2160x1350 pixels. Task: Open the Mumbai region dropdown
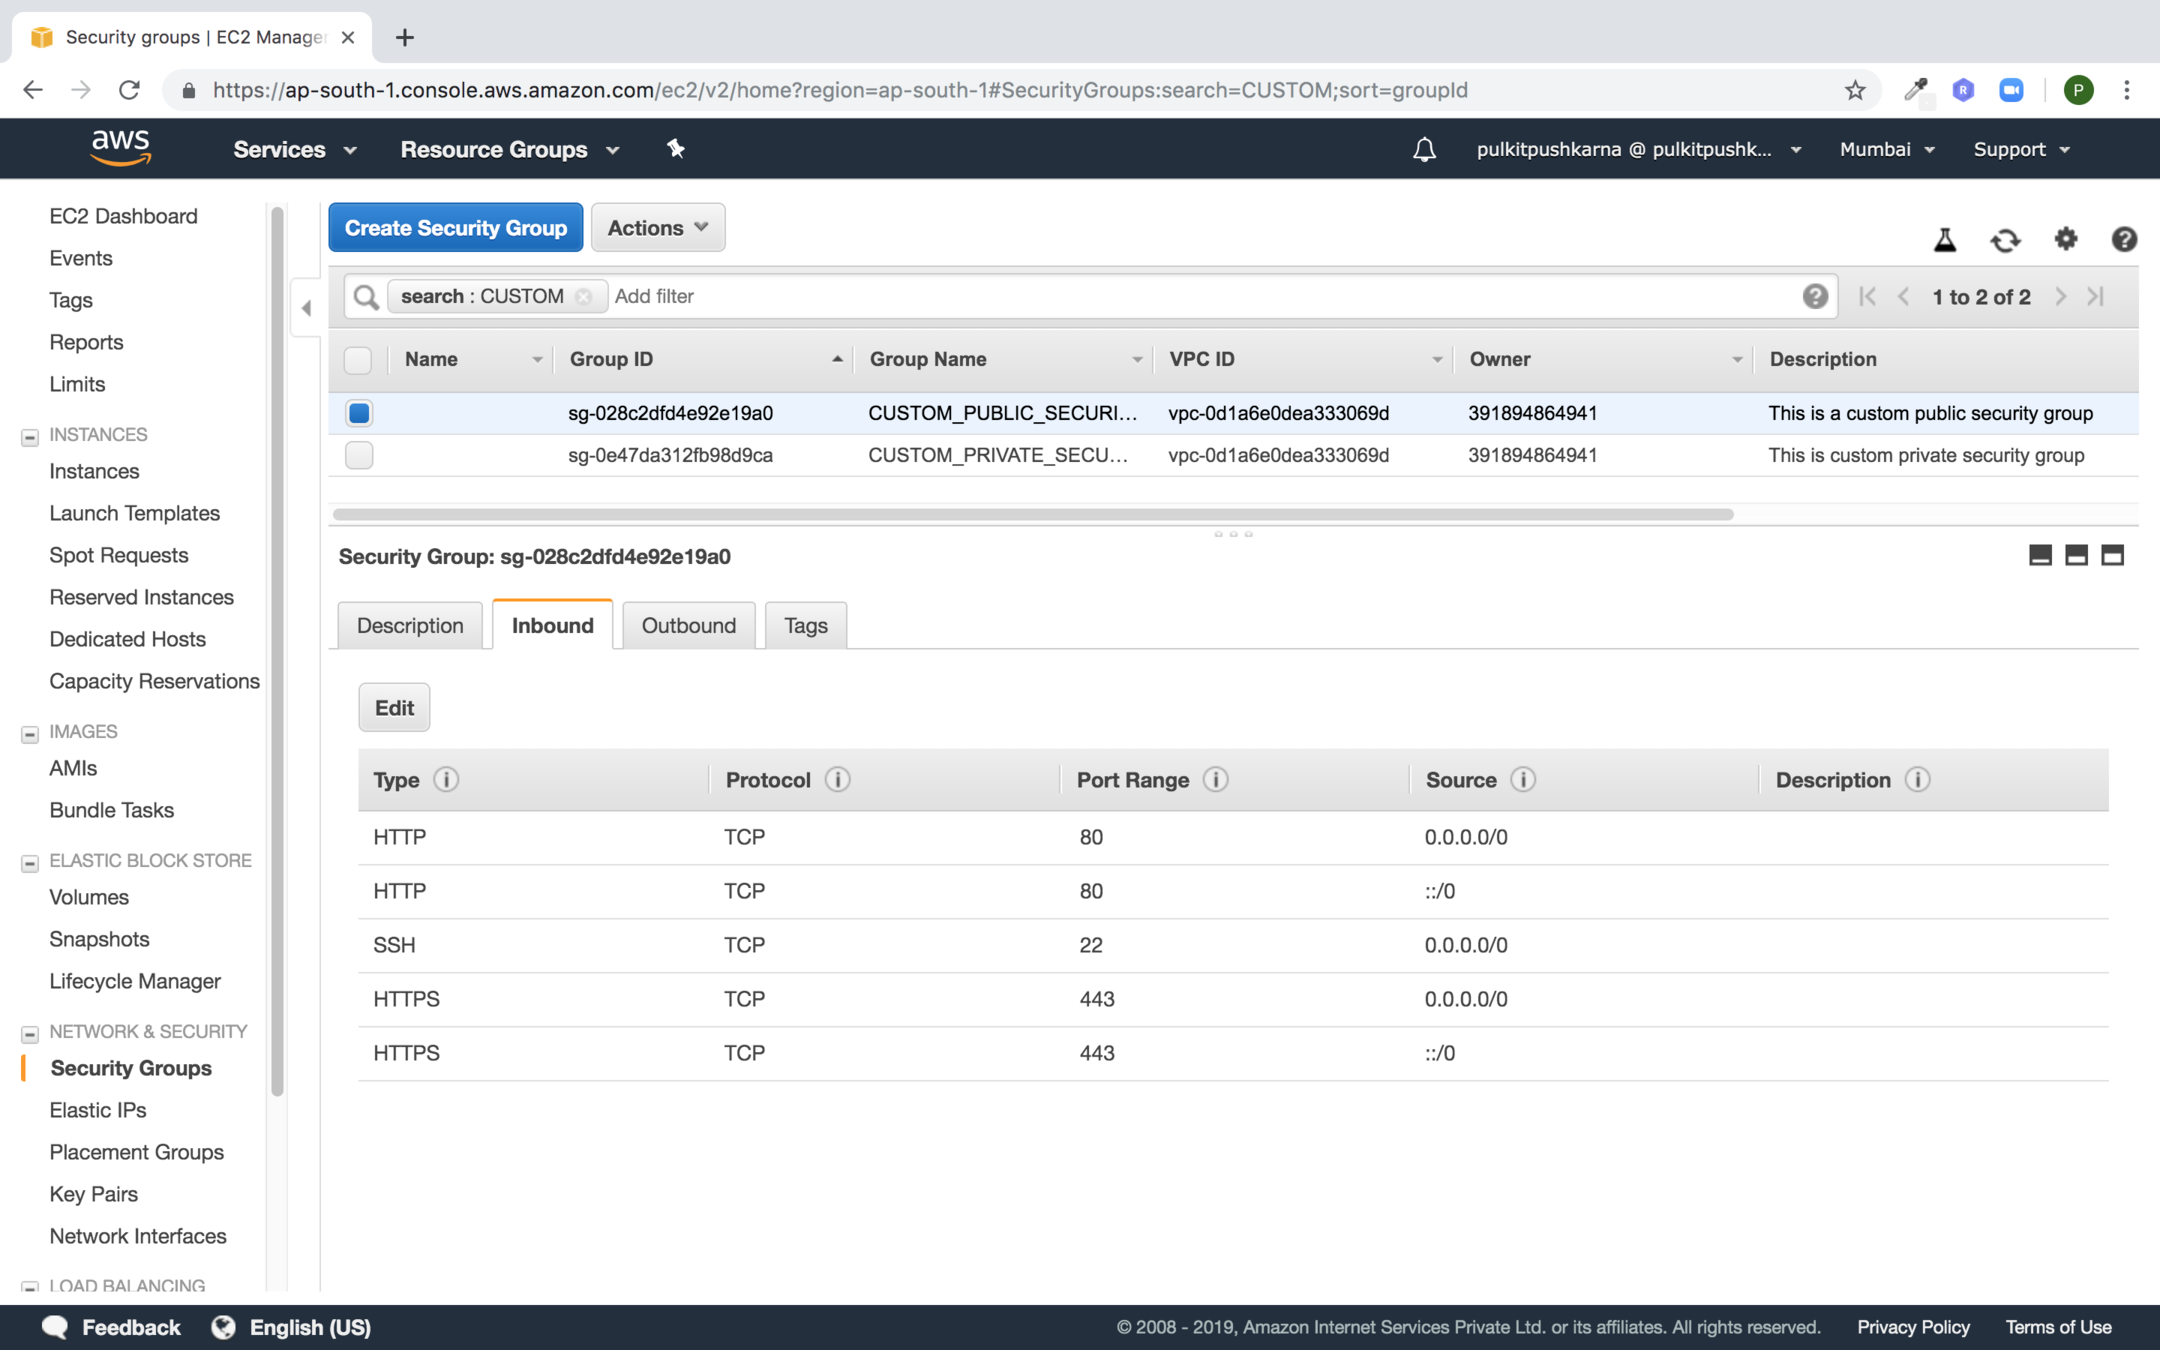click(x=1886, y=149)
